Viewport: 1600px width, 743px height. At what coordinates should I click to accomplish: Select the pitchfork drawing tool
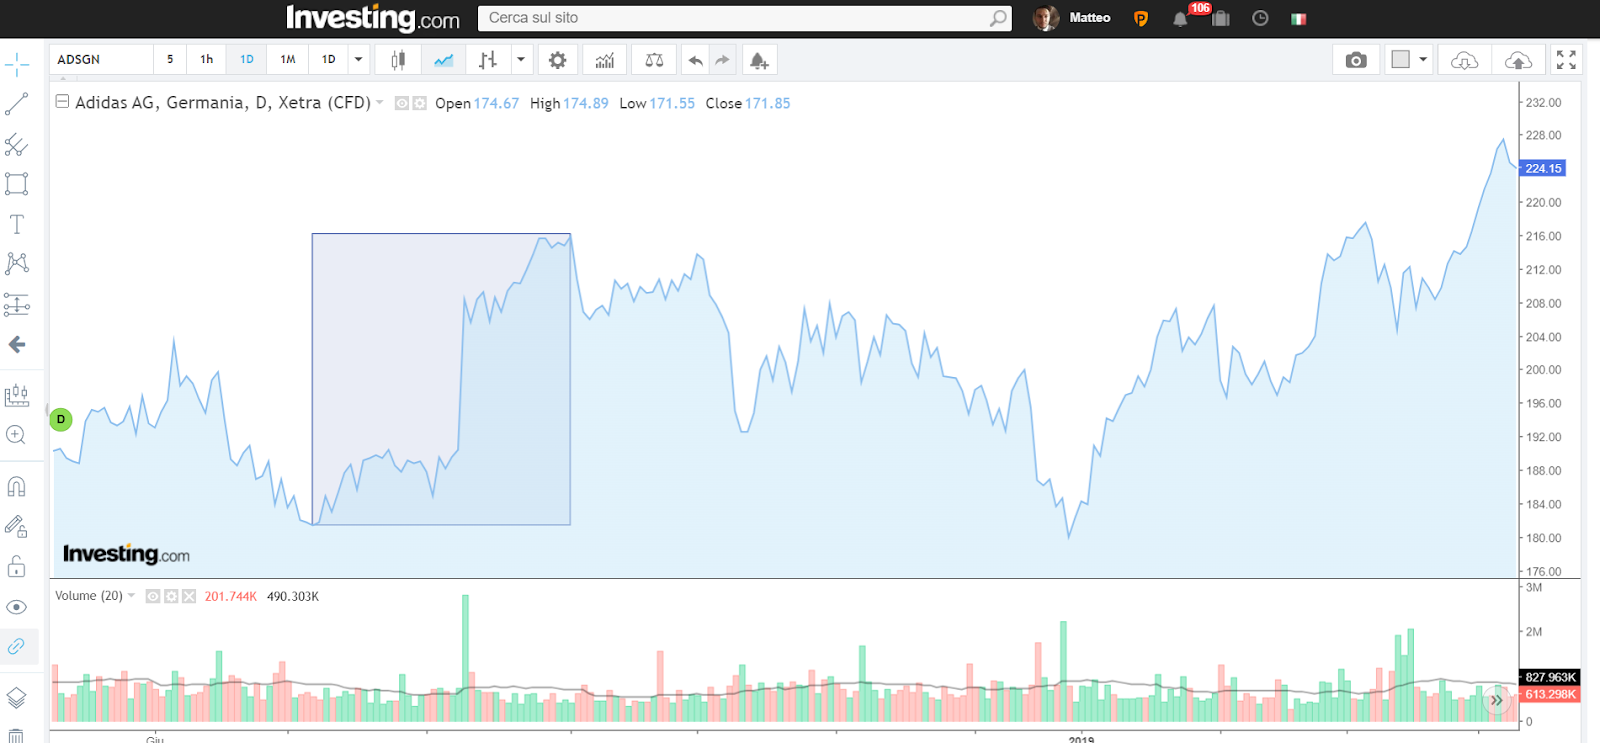pyautogui.click(x=17, y=145)
